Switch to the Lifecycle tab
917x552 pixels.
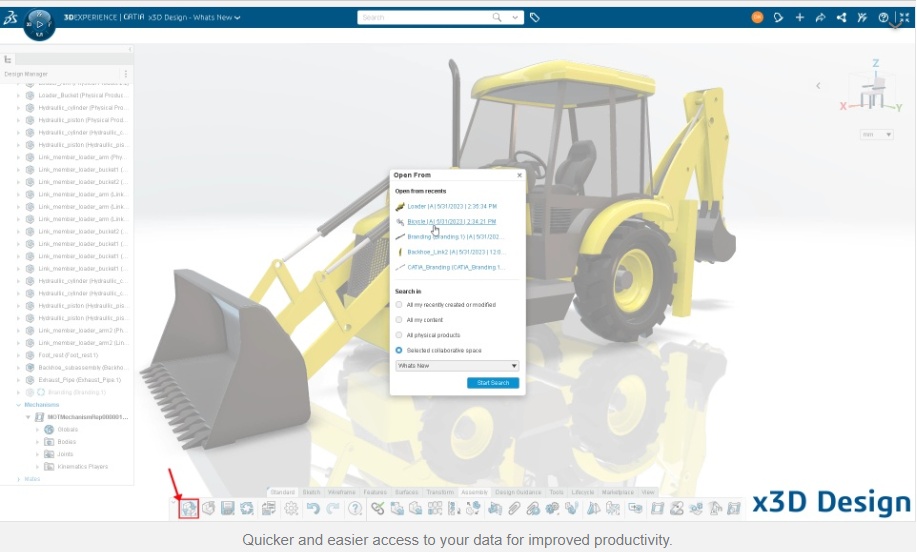pos(582,492)
